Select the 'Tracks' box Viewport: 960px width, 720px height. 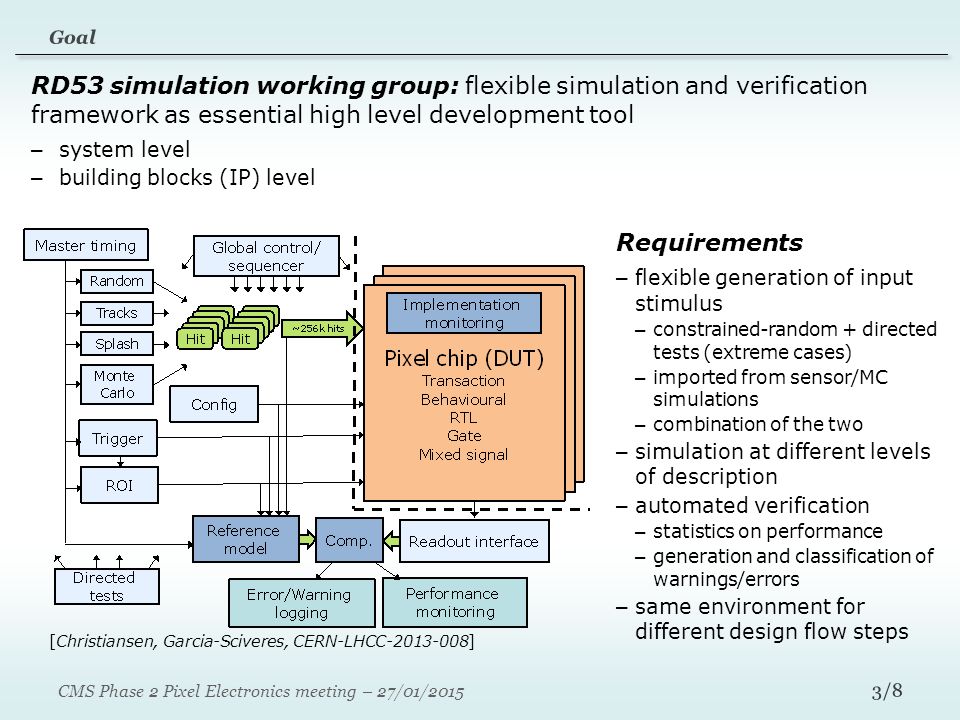(116, 313)
